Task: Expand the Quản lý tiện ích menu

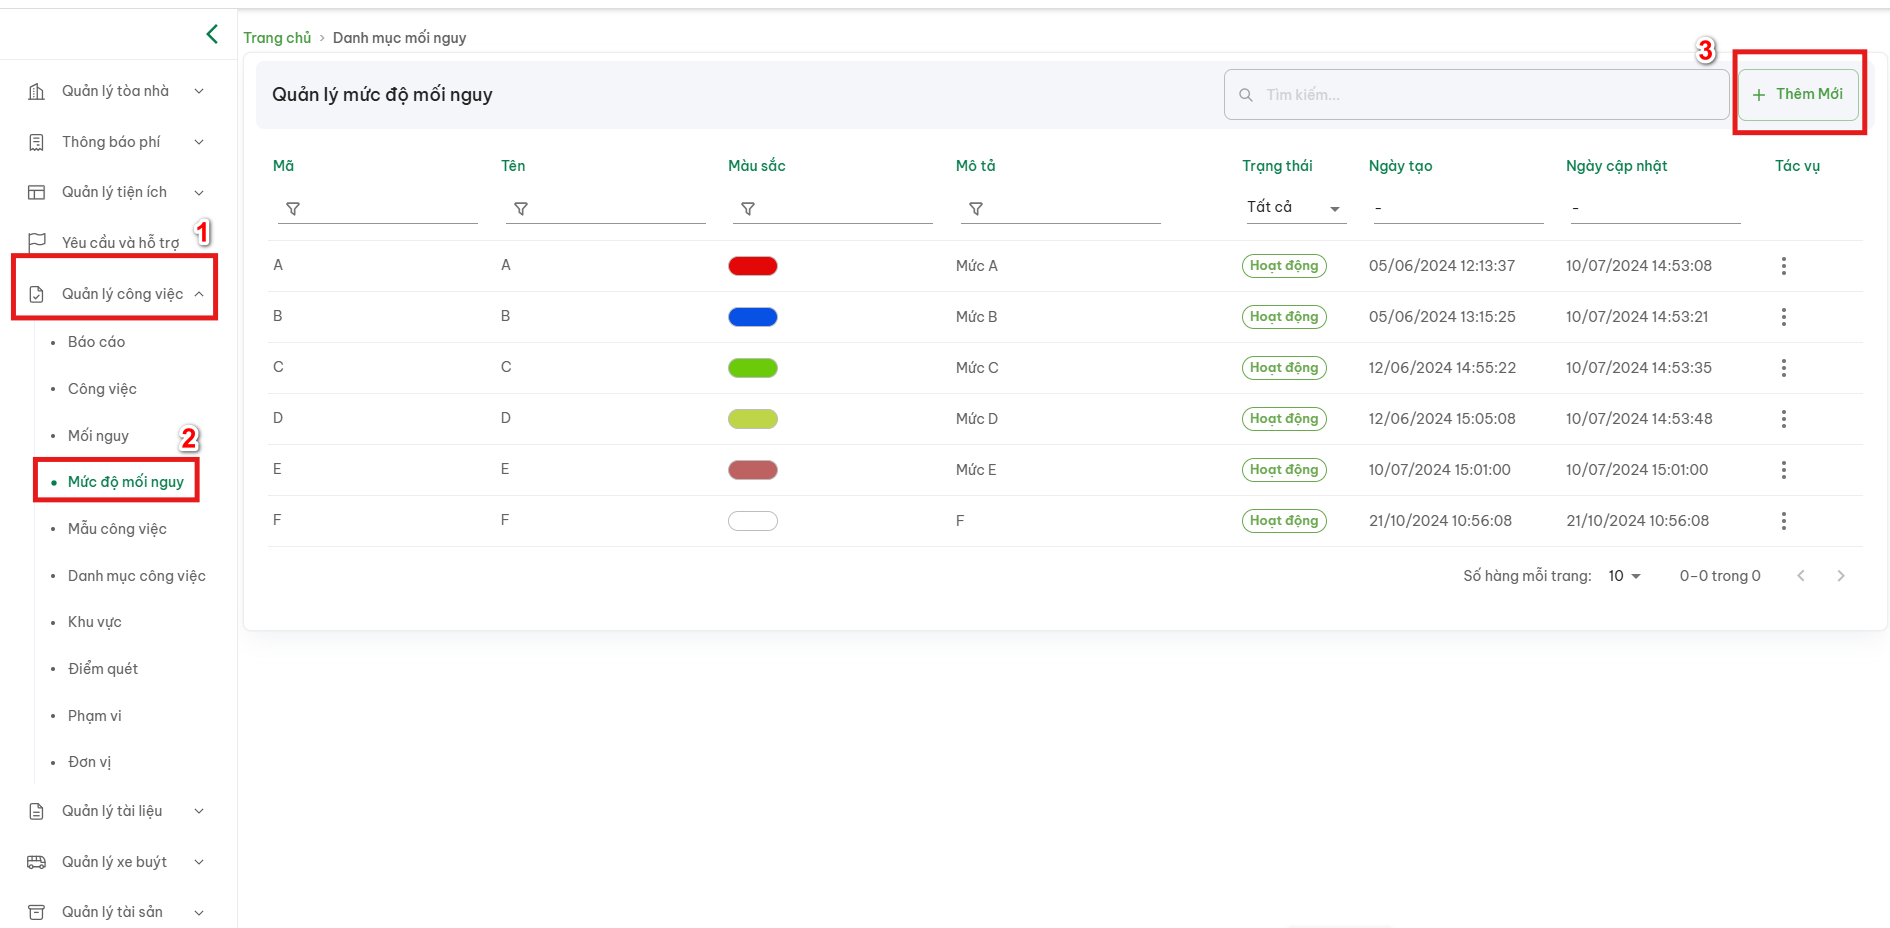Action: pyautogui.click(x=199, y=192)
